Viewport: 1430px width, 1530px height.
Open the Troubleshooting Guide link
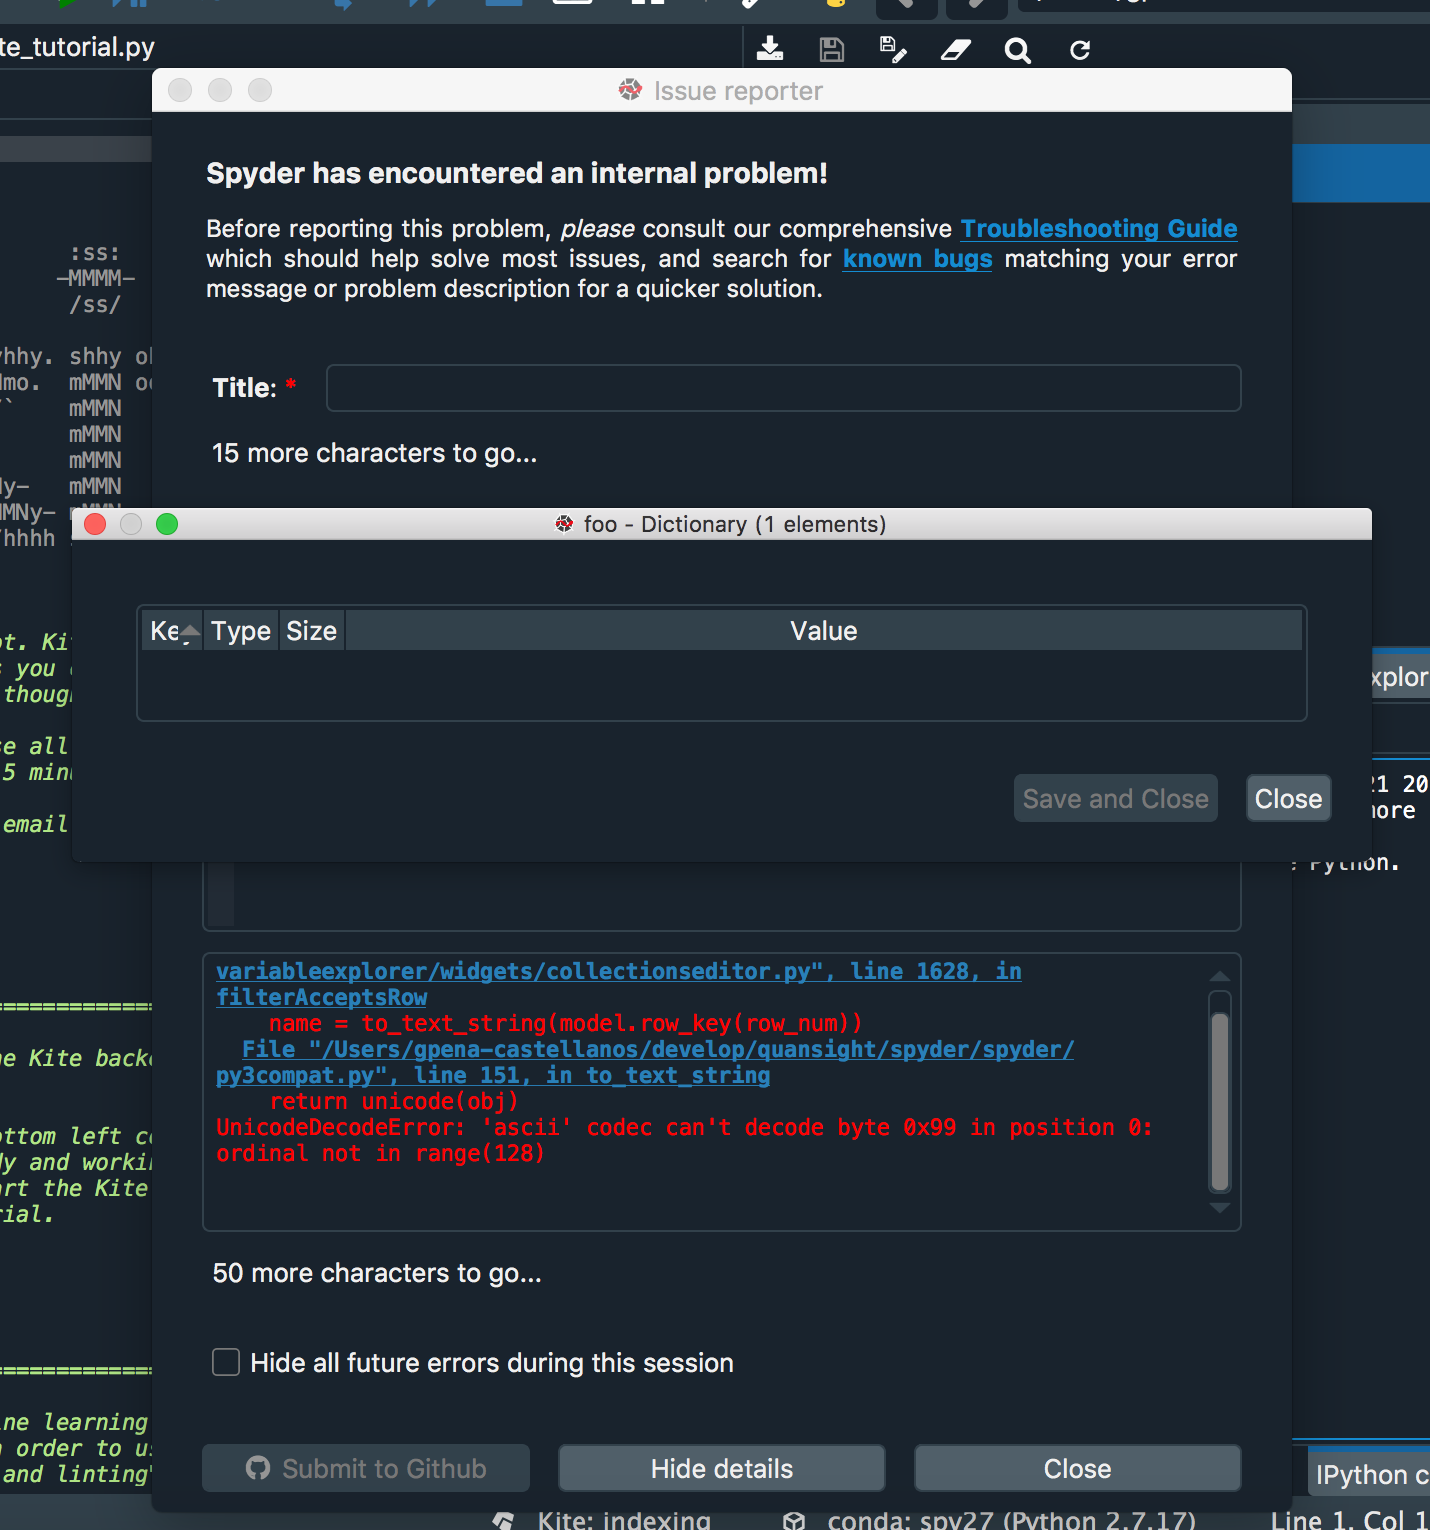point(1098,228)
